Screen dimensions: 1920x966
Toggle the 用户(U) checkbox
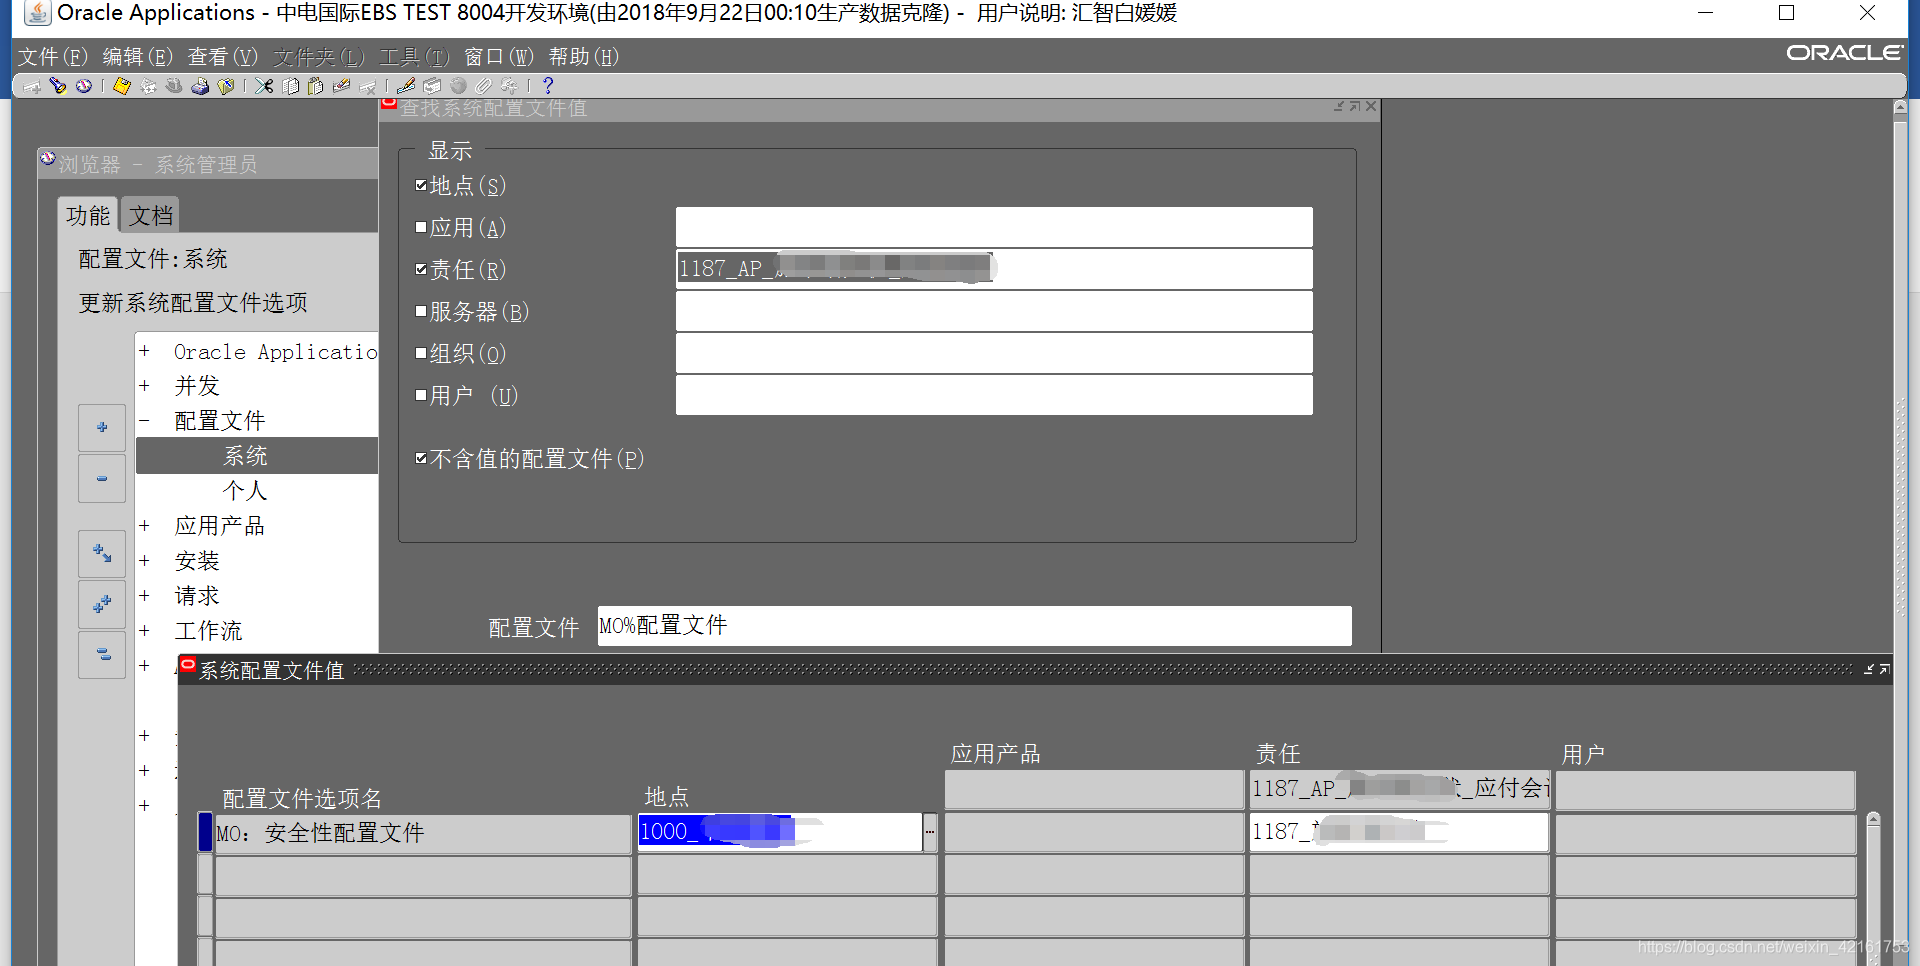coord(421,395)
